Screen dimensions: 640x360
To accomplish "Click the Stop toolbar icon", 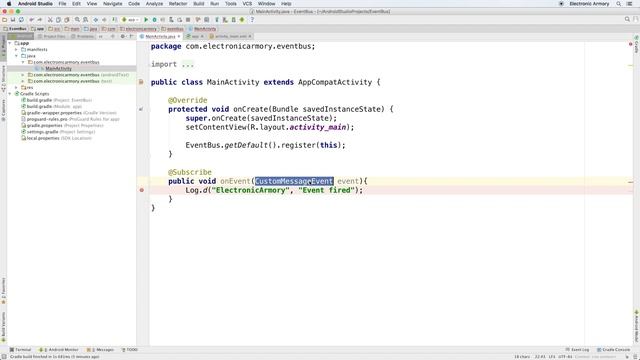I will click(x=188, y=20).
